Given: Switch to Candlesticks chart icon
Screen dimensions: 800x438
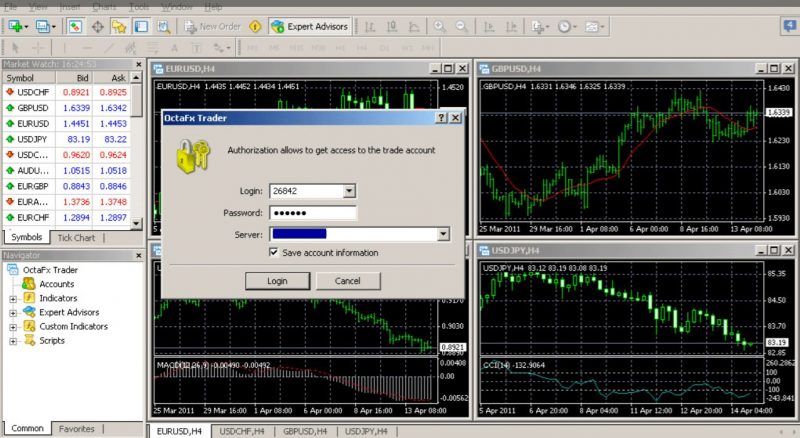Looking at the screenshot, I should [x=392, y=27].
